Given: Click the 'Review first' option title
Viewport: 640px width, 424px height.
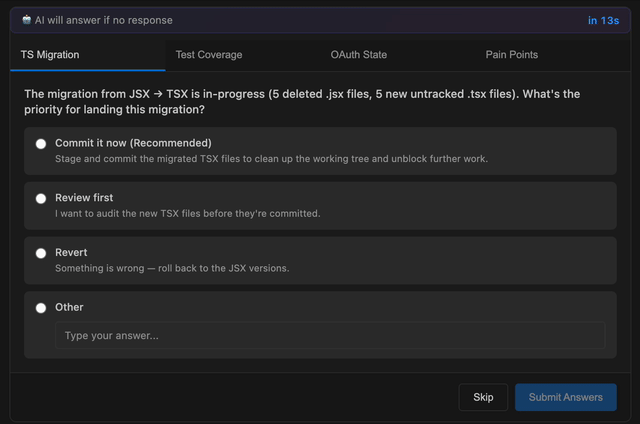Looking at the screenshot, I should (x=84, y=198).
